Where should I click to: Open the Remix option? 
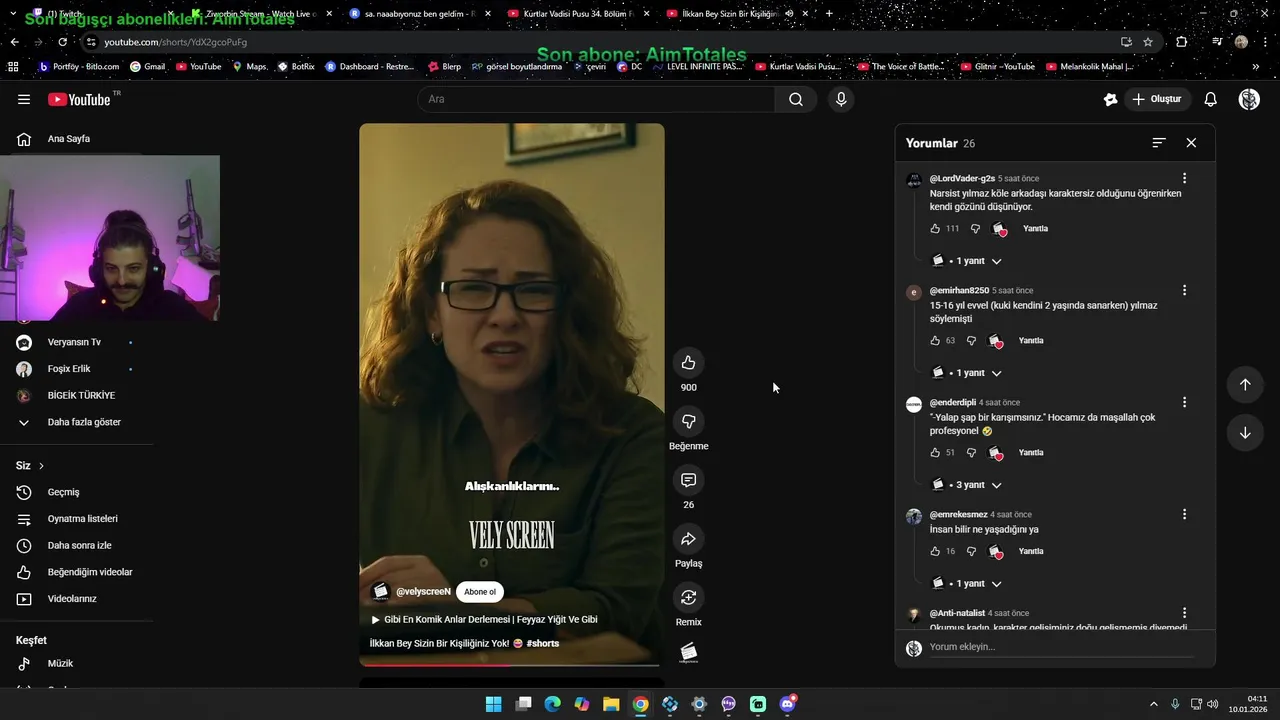(x=688, y=598)
